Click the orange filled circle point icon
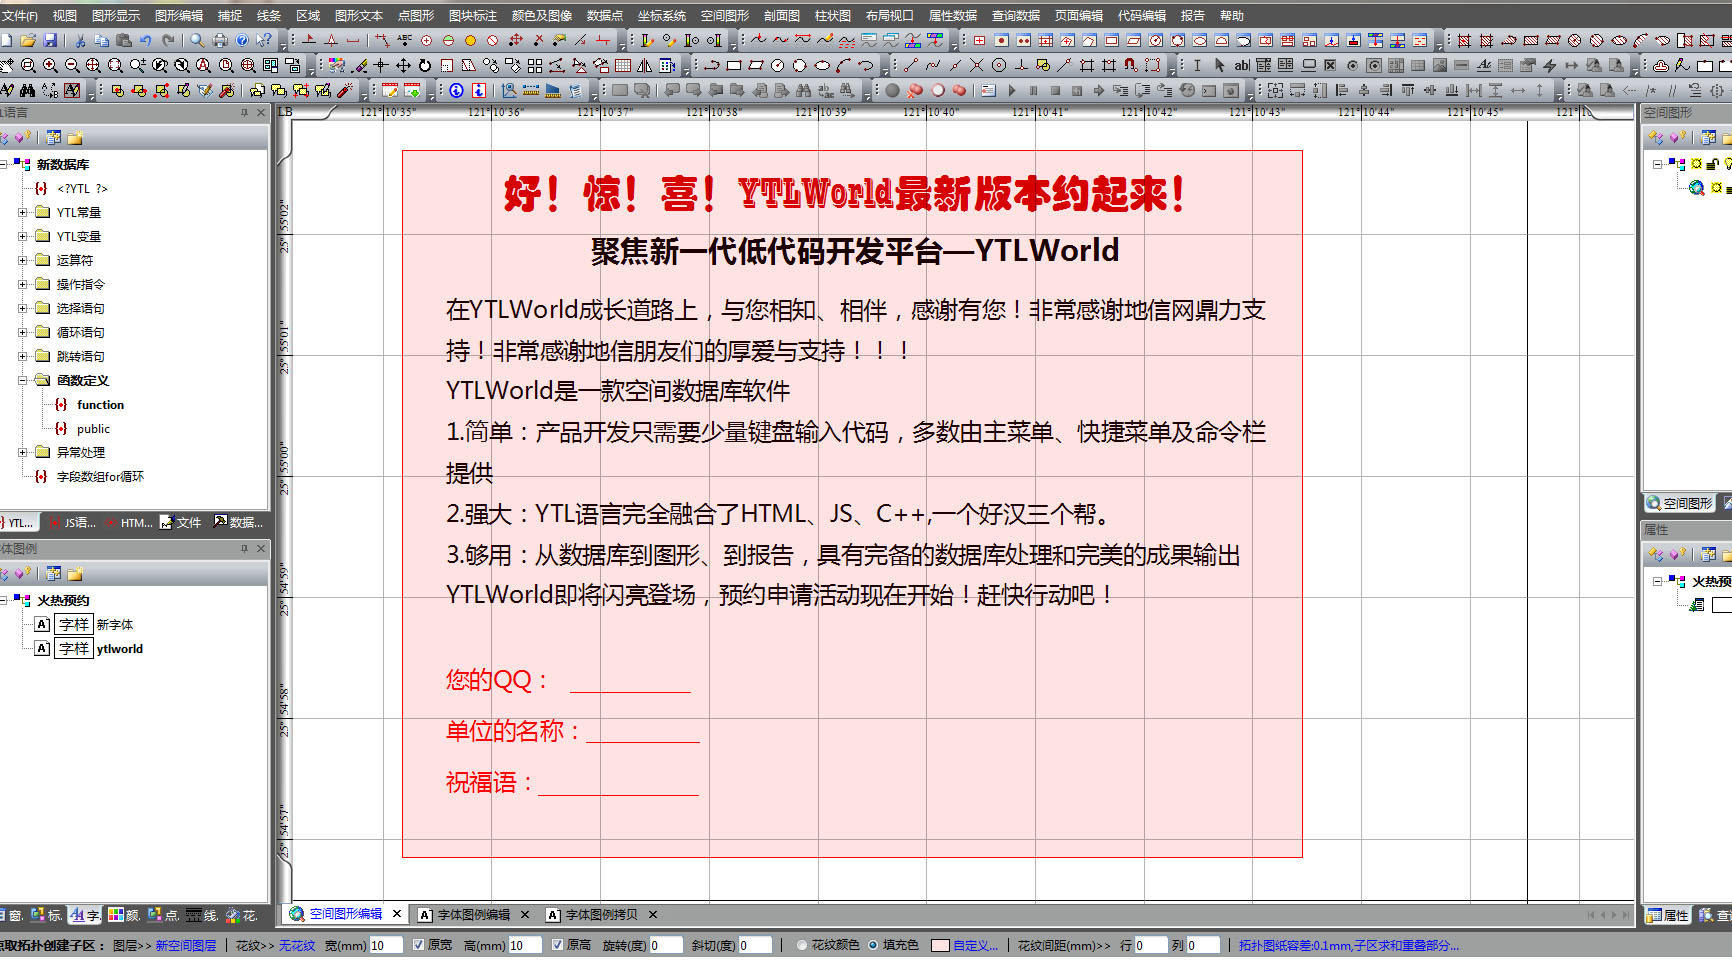 click(470, 40)
